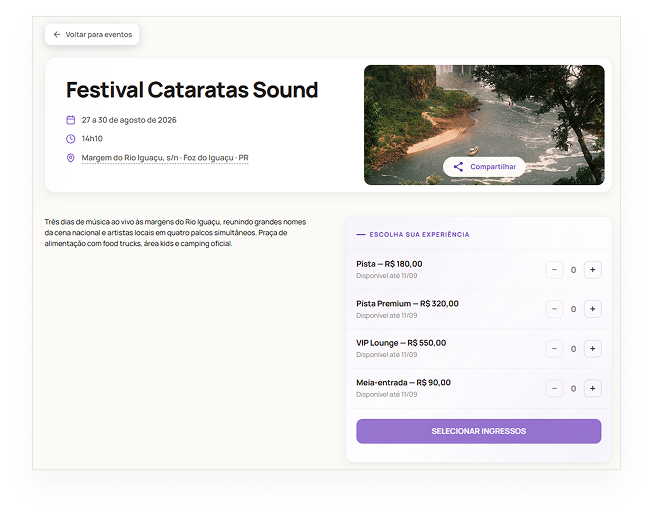653x519 pixels.
Task: Click 'Disponível até 11/09' under Meia-entrada
Action: (x=386, y=394)
